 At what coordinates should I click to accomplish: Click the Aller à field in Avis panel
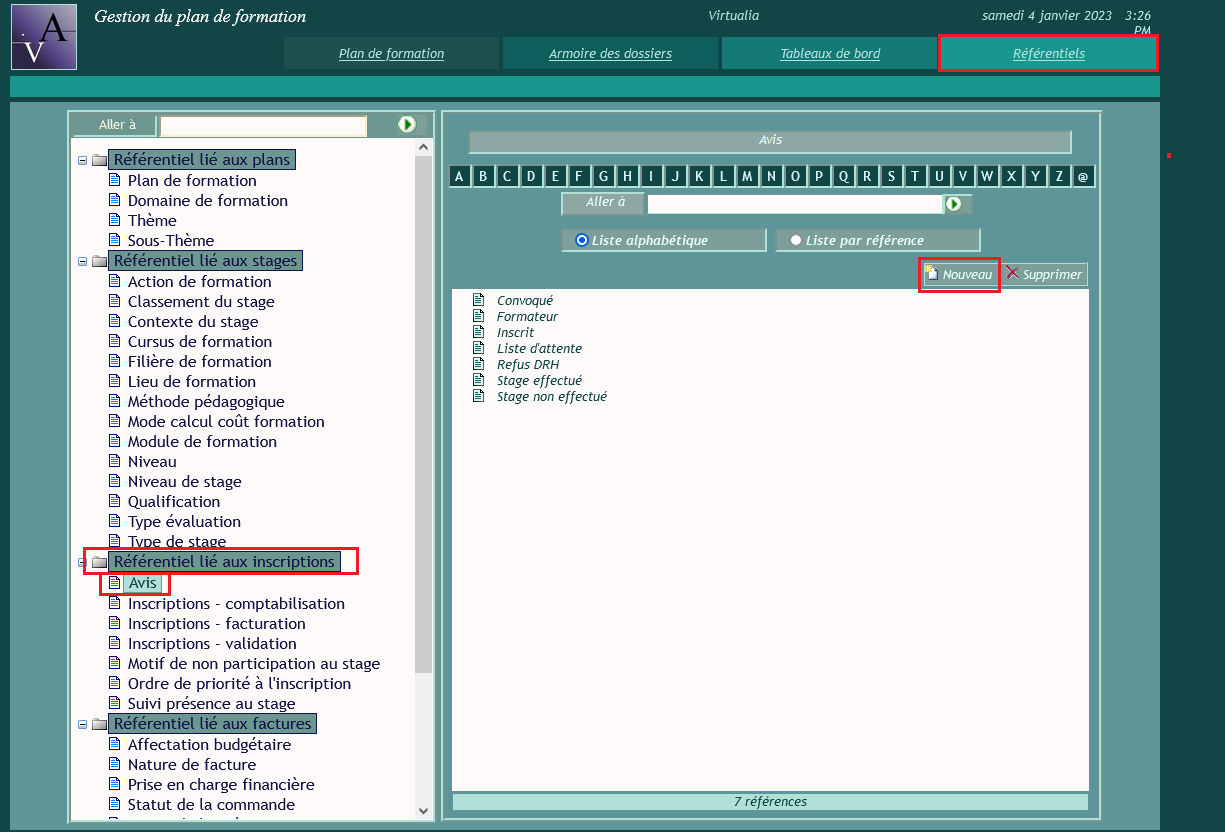coord(794,204)
